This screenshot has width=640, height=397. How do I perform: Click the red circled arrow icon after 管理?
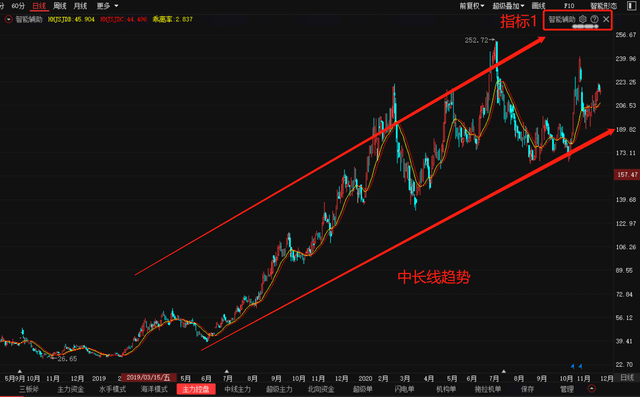(x=591, y=388)
